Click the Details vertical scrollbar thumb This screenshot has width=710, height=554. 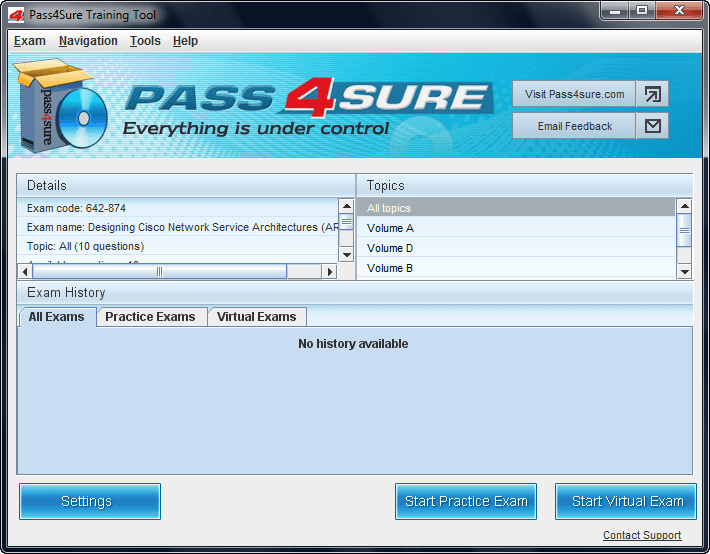point(346,222)
